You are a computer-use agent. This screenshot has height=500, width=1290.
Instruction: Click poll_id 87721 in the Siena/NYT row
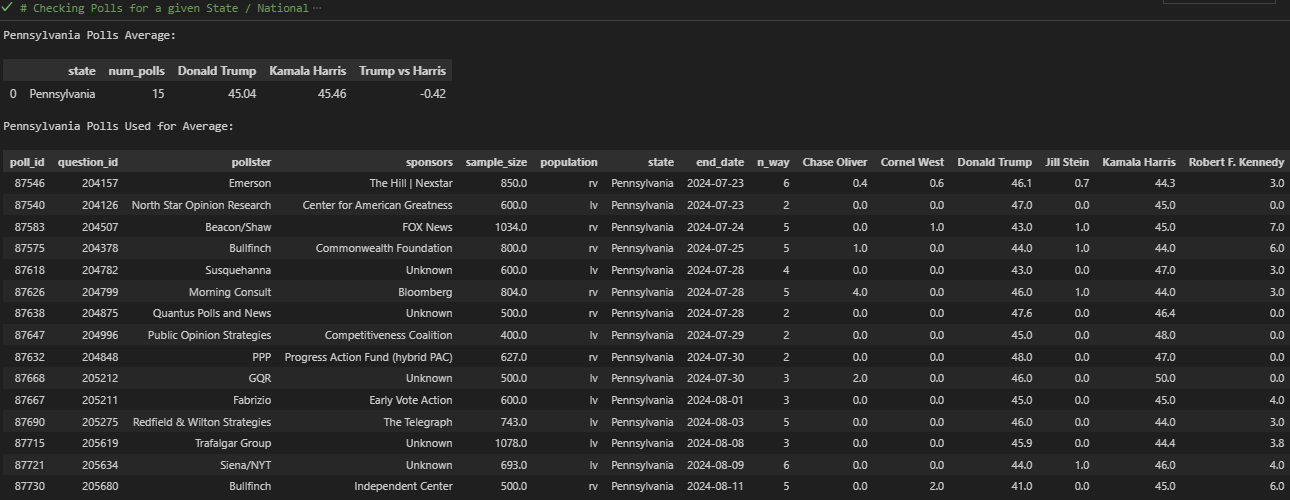(x=30, y=465)
